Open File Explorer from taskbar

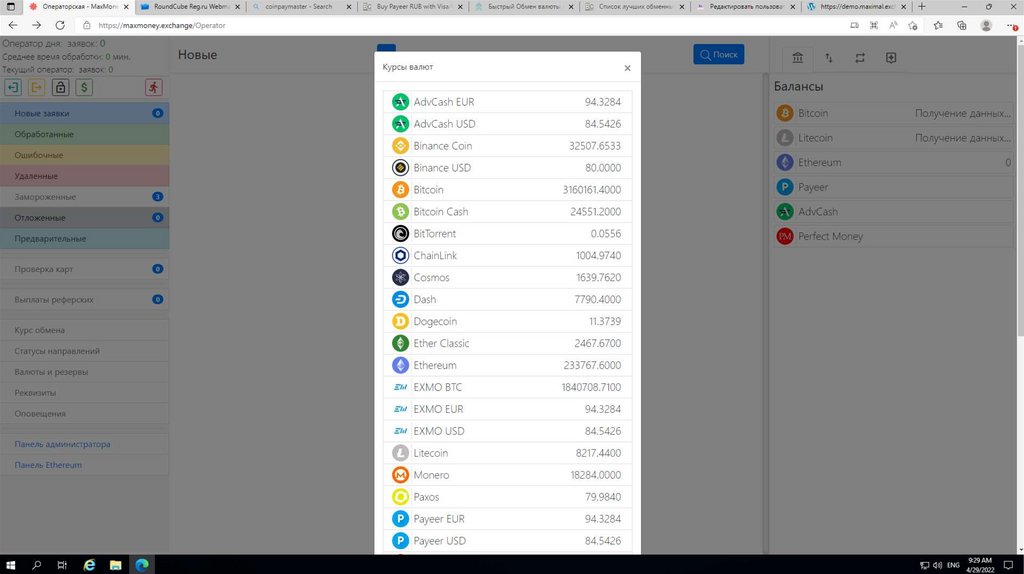116,565
